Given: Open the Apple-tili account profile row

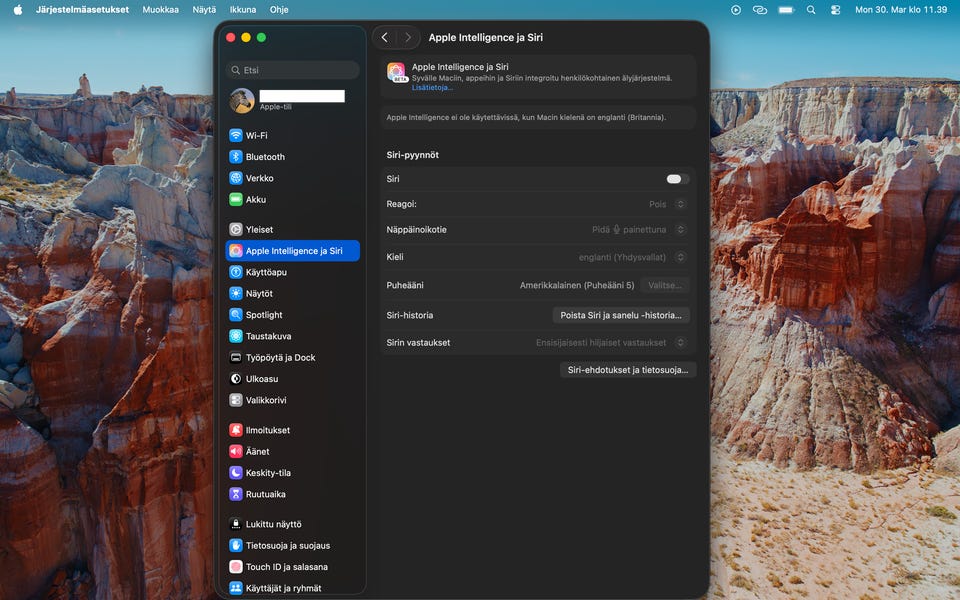Looking at the screenshot, I should click(293, 100).
